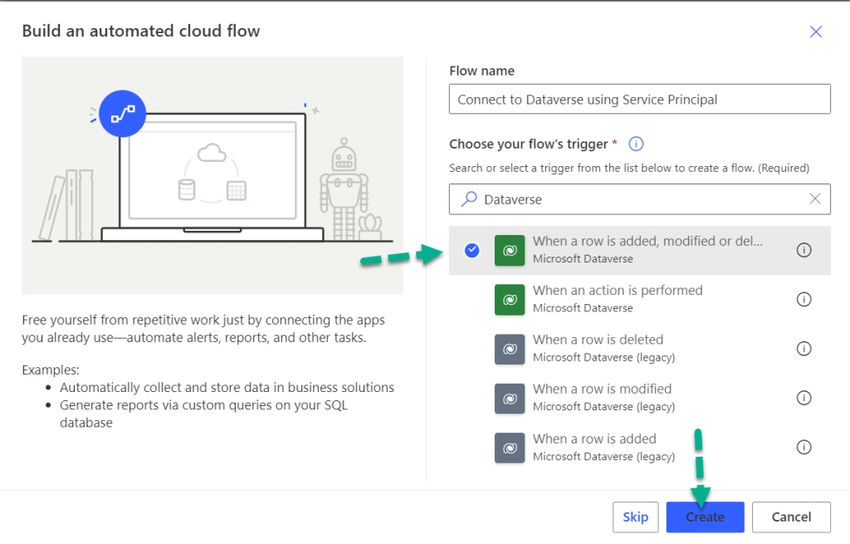Screen dimensions: 850x544
Task: Choose 'When a row is deleted' legacy trigger
Action: coord(597,340)
